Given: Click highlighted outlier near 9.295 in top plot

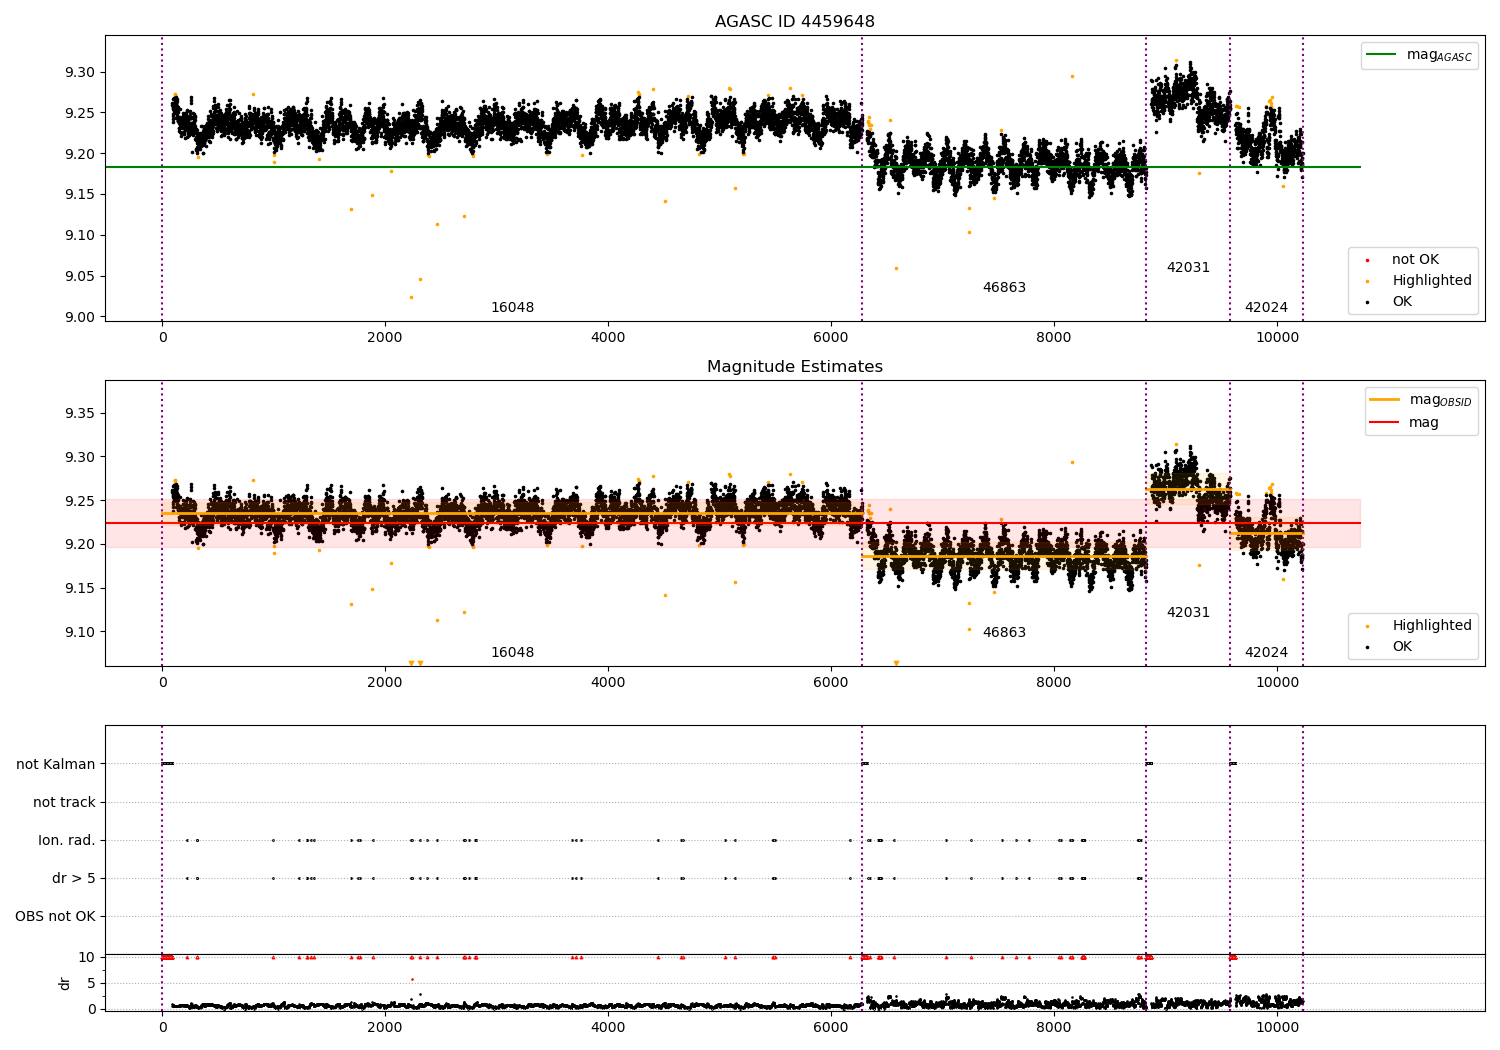Looking at the screenshot, I should coord(1072,76).
